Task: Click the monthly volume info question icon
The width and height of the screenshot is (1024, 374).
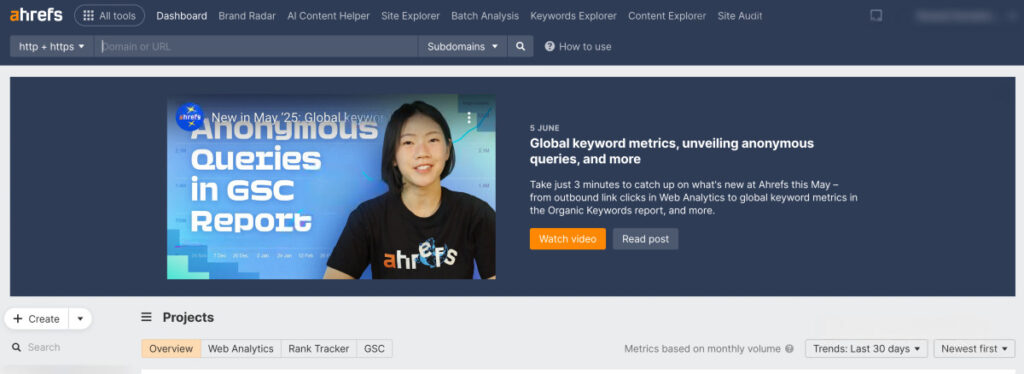Action: [x=790, y=349]
